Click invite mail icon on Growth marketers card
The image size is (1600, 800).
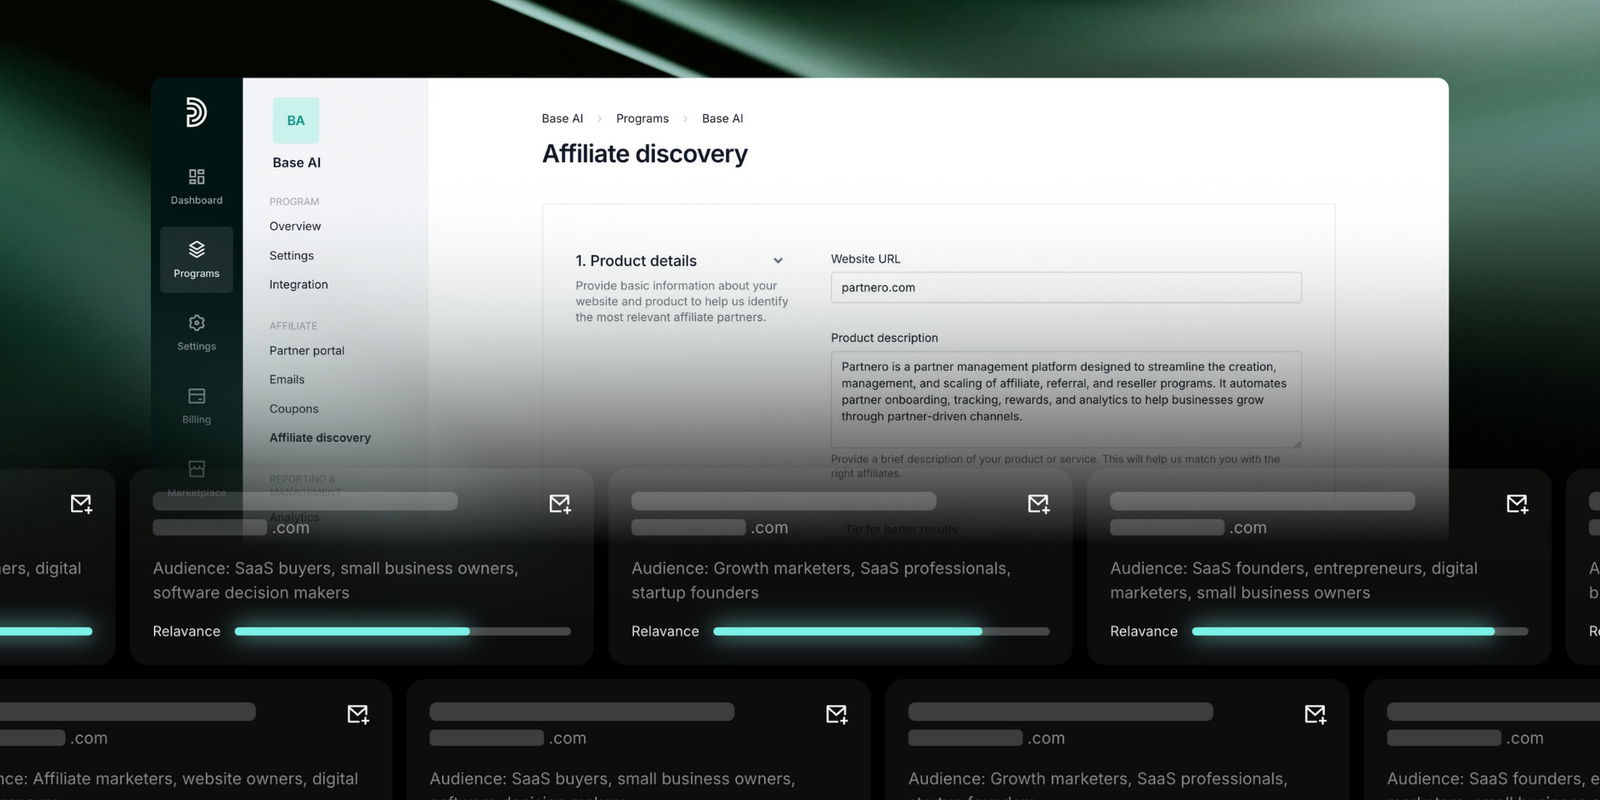[1039, 504]
